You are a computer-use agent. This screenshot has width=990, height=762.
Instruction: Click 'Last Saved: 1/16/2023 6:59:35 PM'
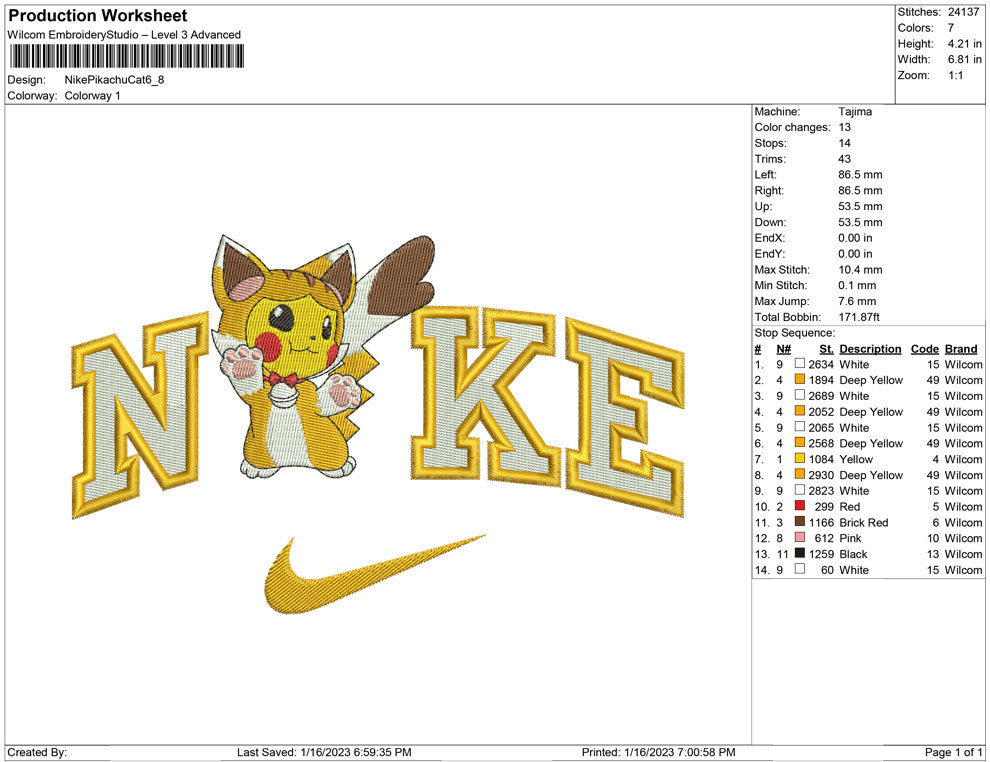[324, 752]
